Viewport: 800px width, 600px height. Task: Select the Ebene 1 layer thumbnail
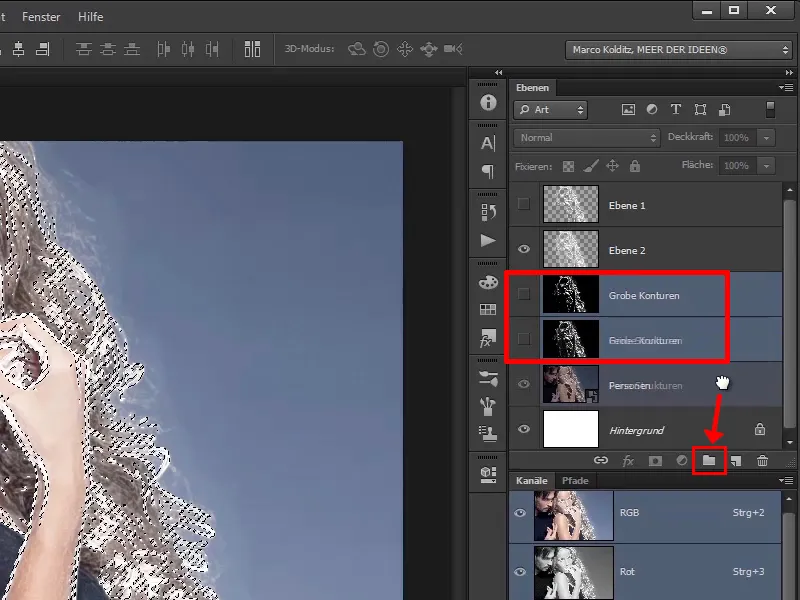tap(570, 204)
